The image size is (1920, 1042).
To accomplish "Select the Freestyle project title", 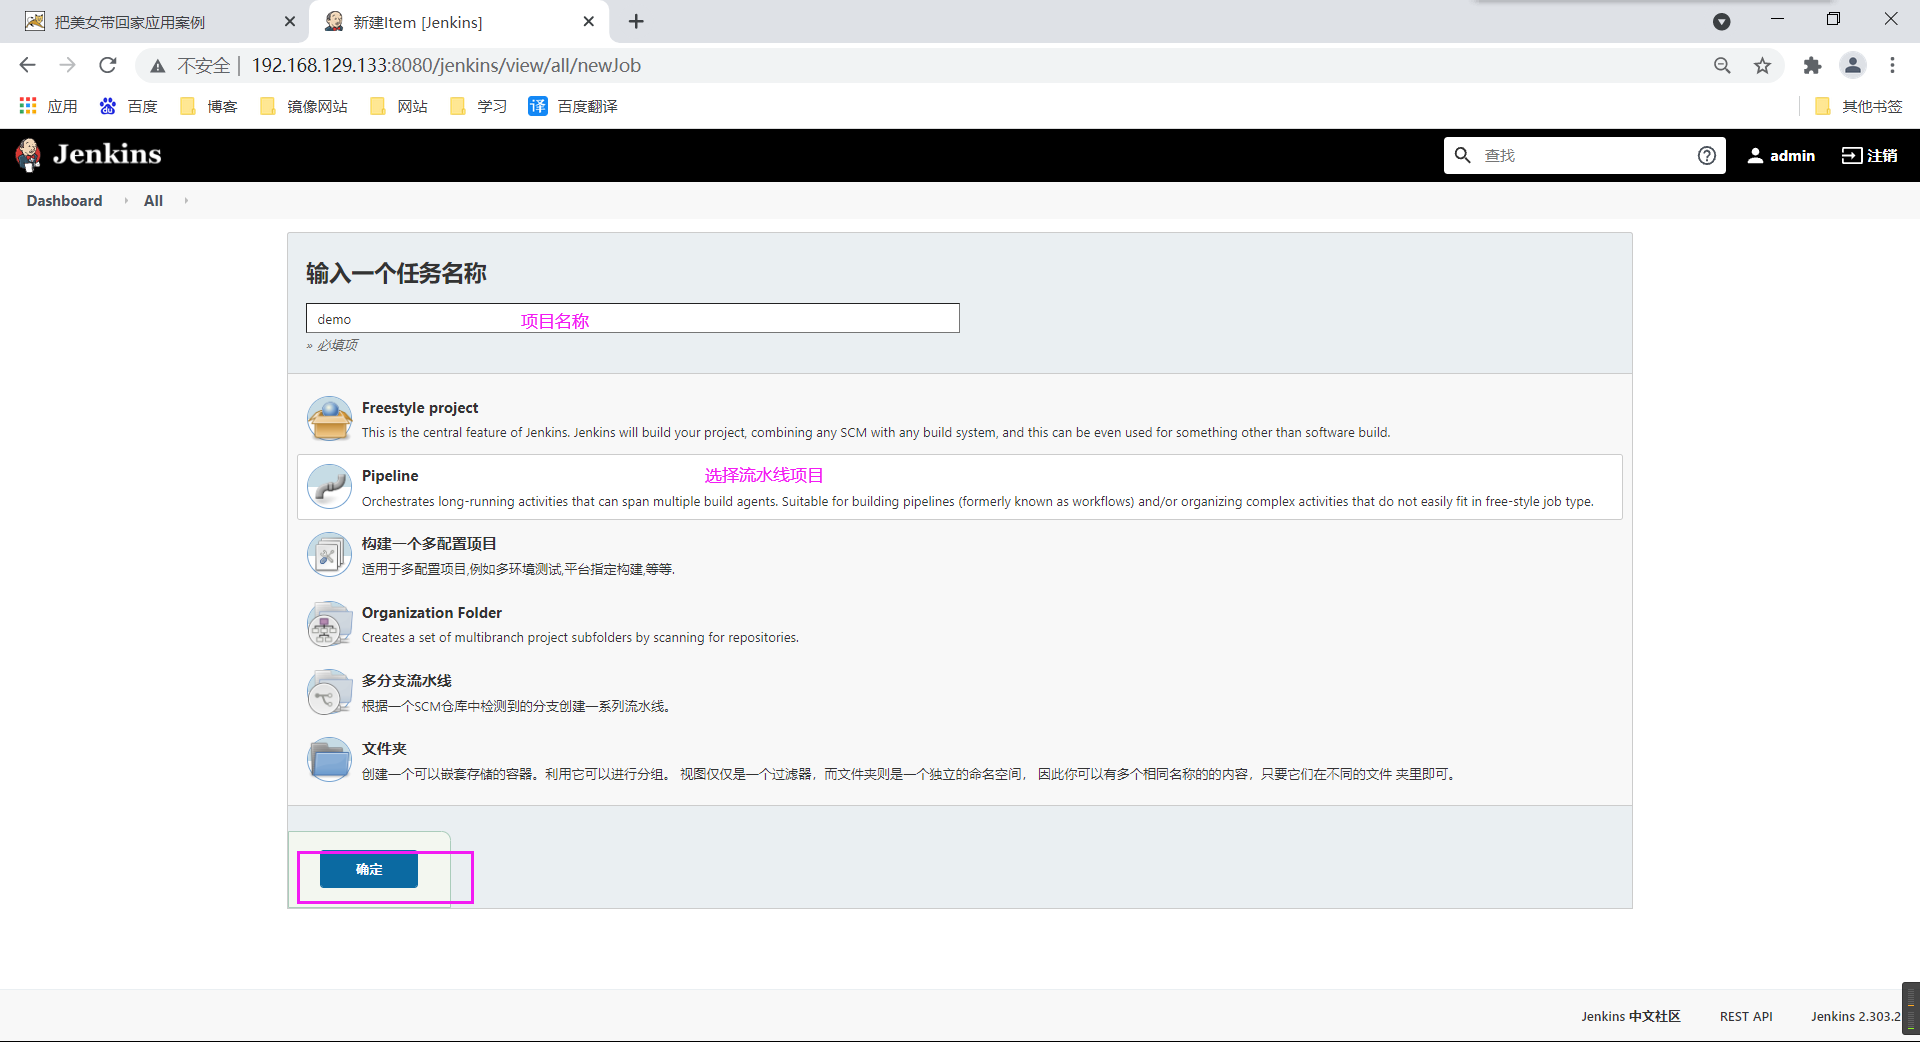I will (420, 408).
